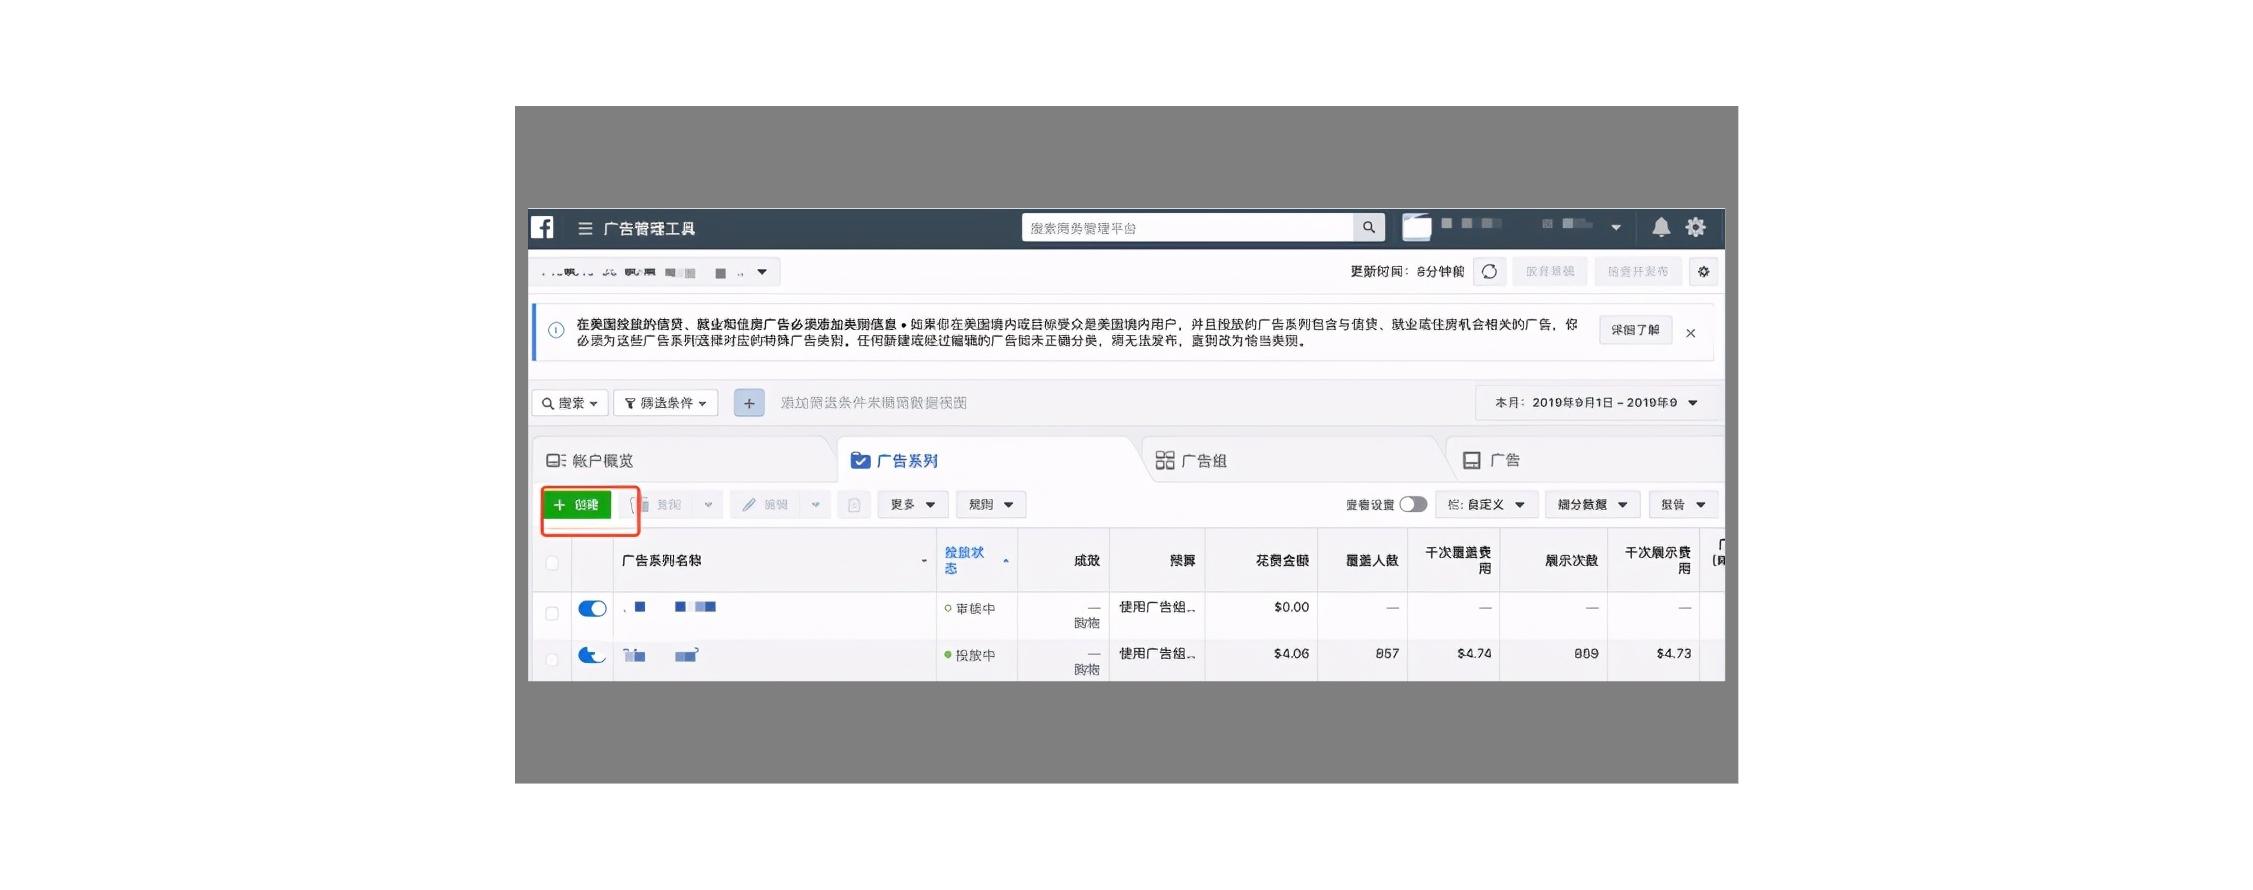Viewport: 2253px width, 890px height.
Task: Dismiss the notice banner with the X
Action: 1691,333
